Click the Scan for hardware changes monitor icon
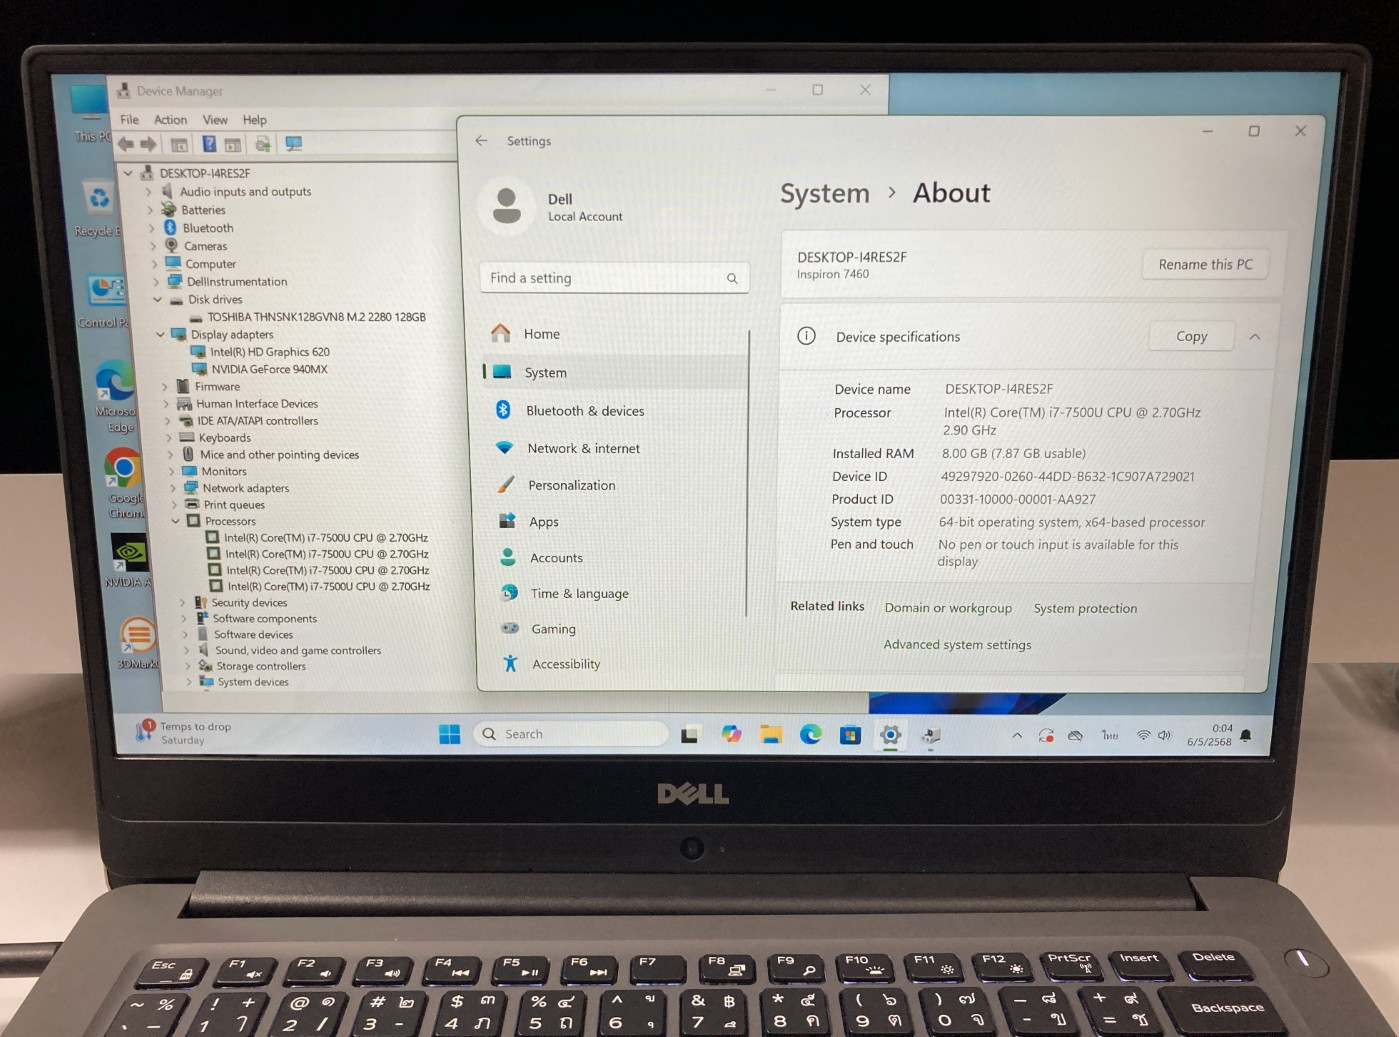Viewport: 1399px width, 1037px height. tap(293, 144)
